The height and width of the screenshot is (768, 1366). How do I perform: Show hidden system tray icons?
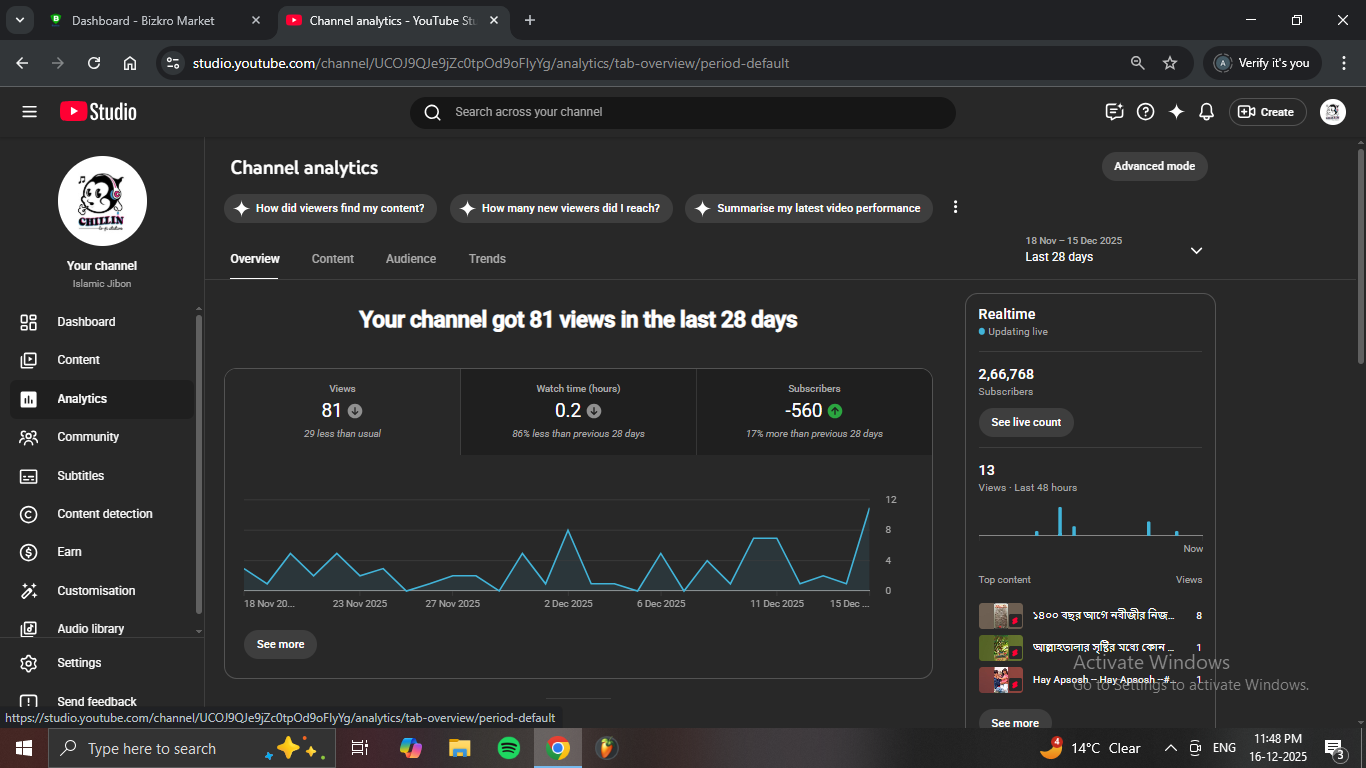tap(1170, 748)
